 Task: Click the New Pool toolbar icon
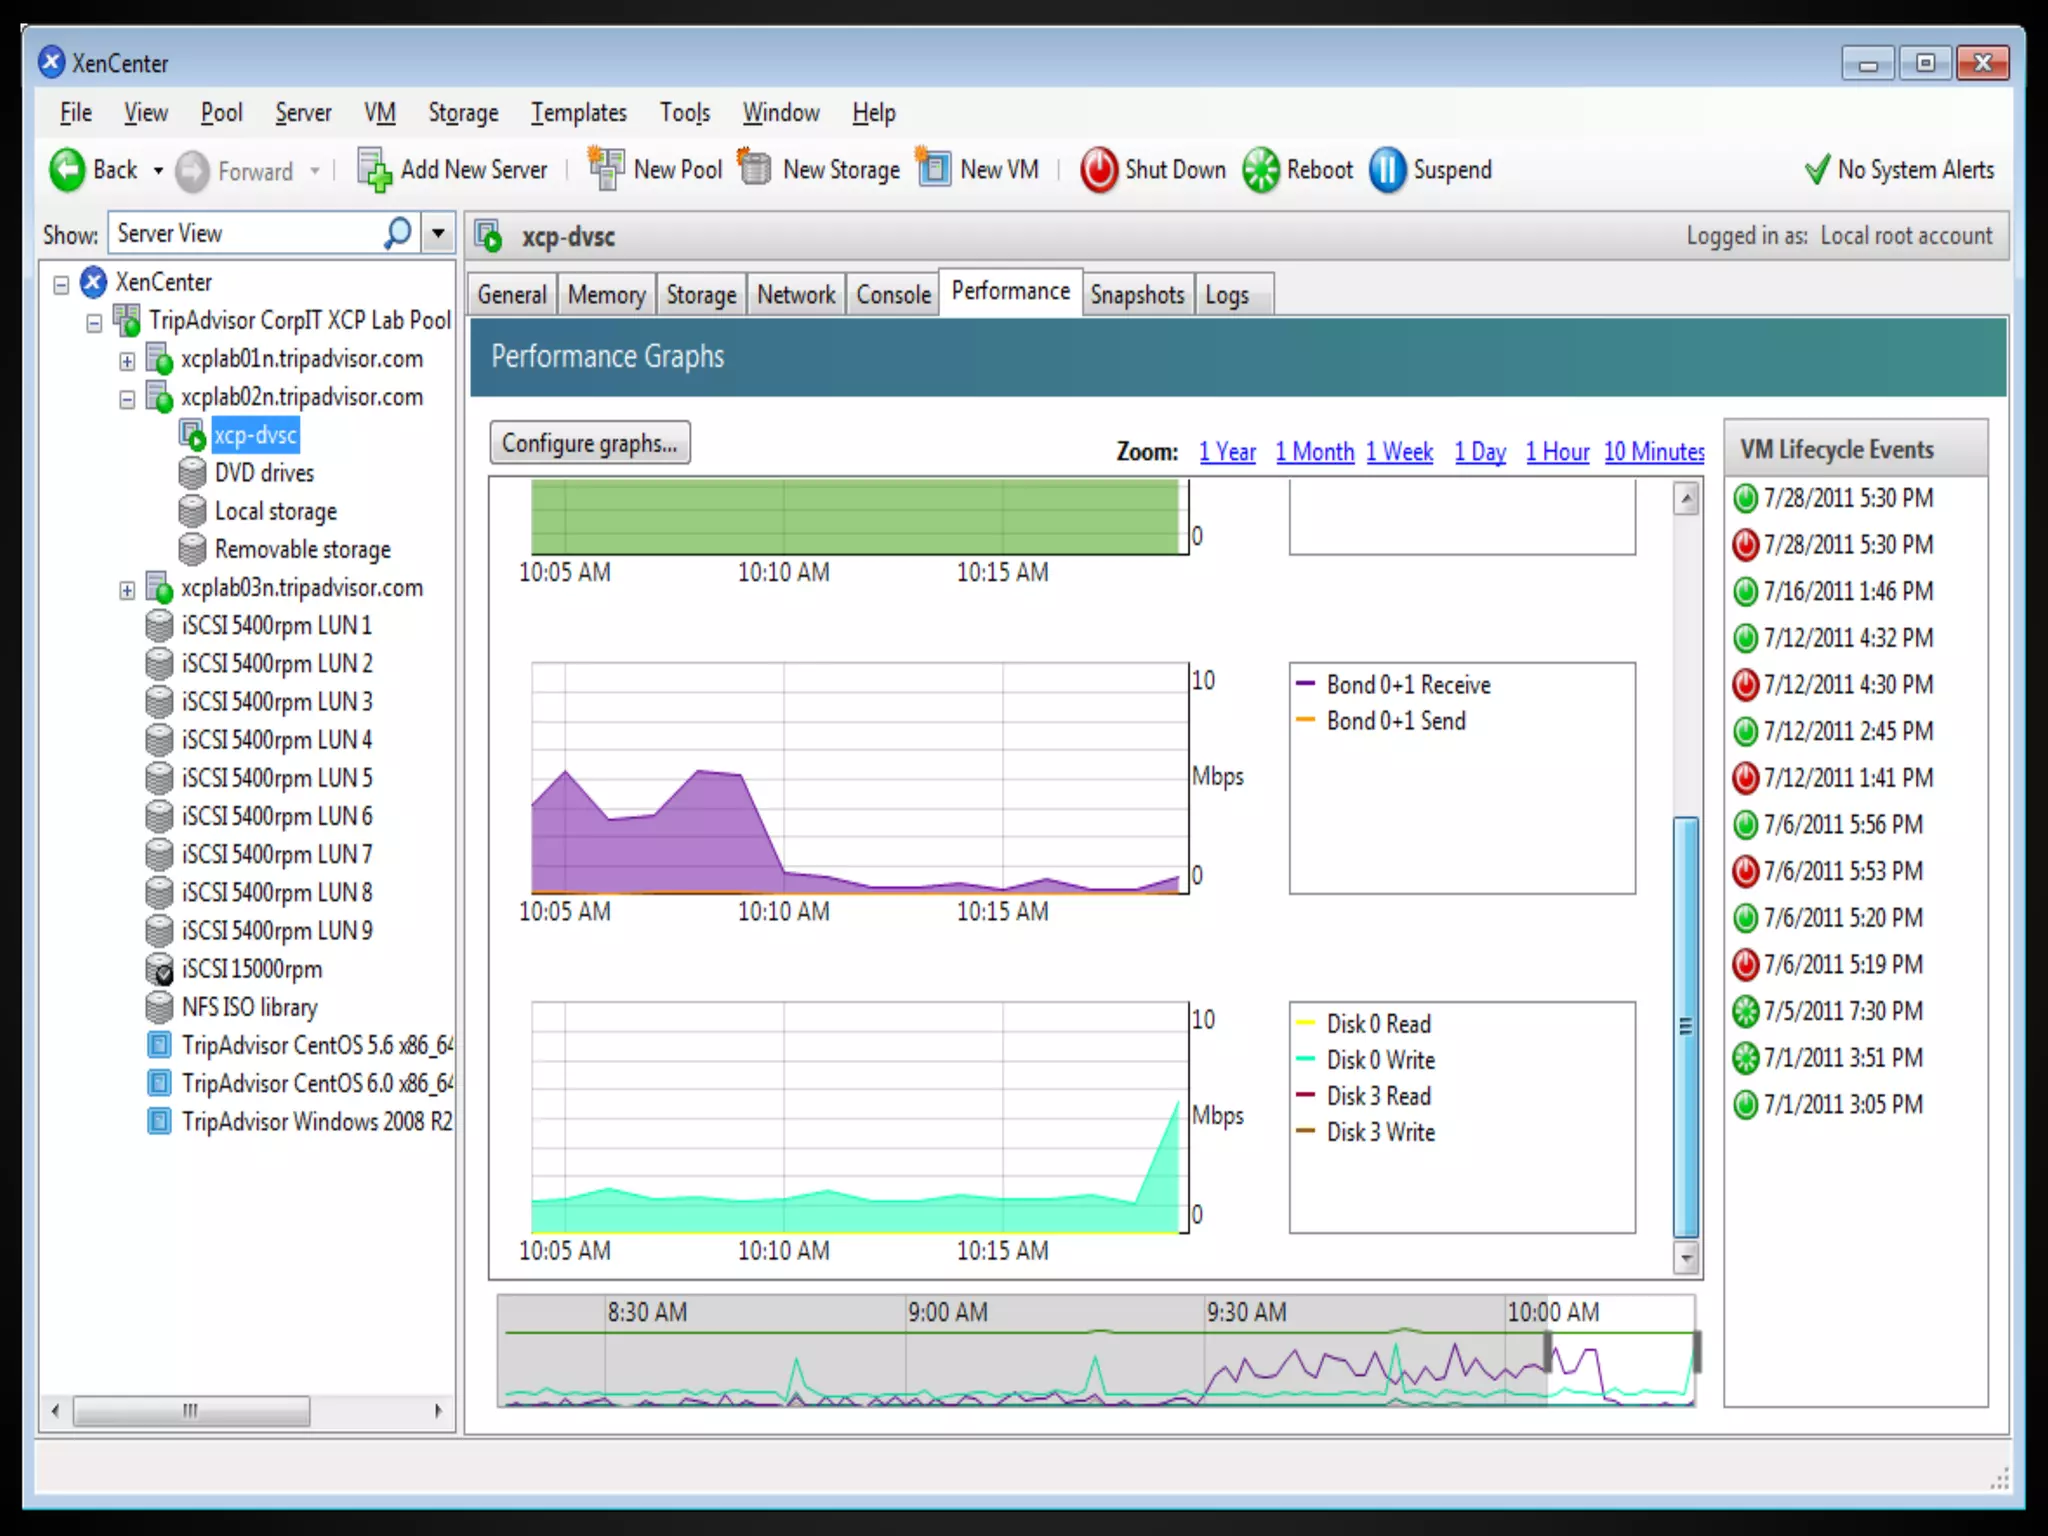(x=606, y=169)
